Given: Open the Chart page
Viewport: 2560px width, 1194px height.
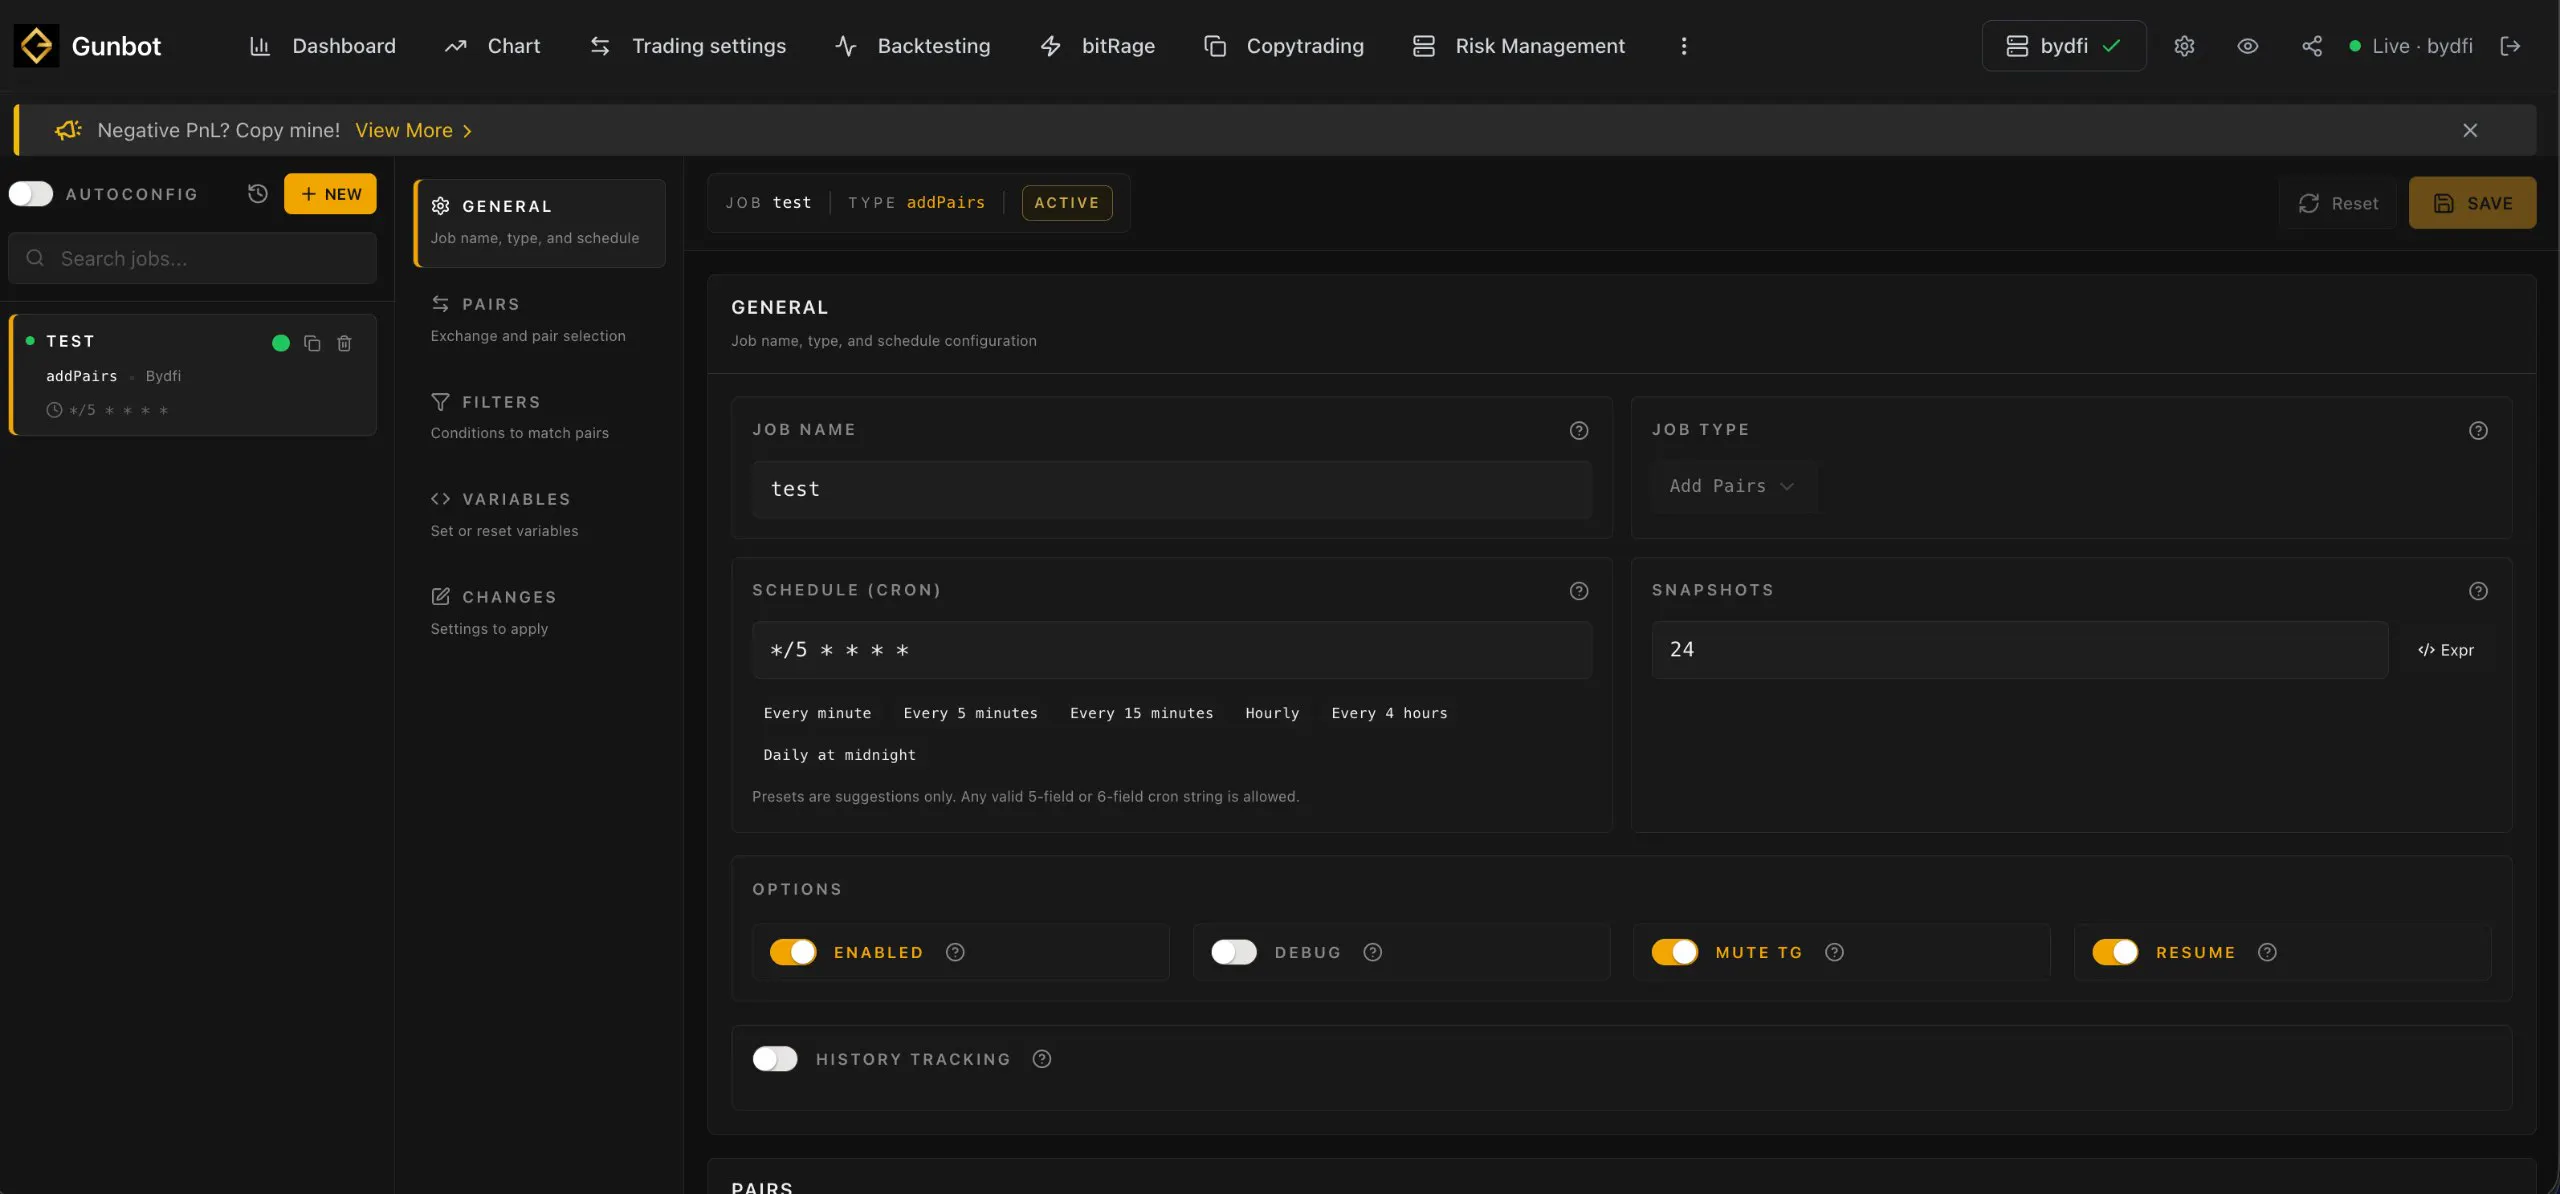Looking at the screenshot, I should point(493,46).
